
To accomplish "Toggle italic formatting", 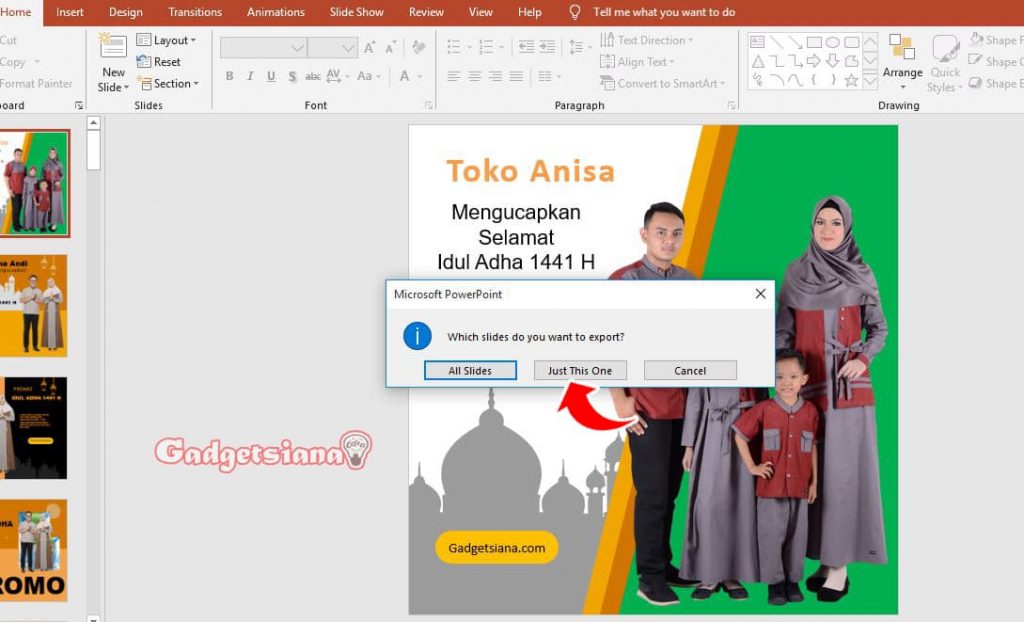I will pyautogui.click(x=250, y=77).
